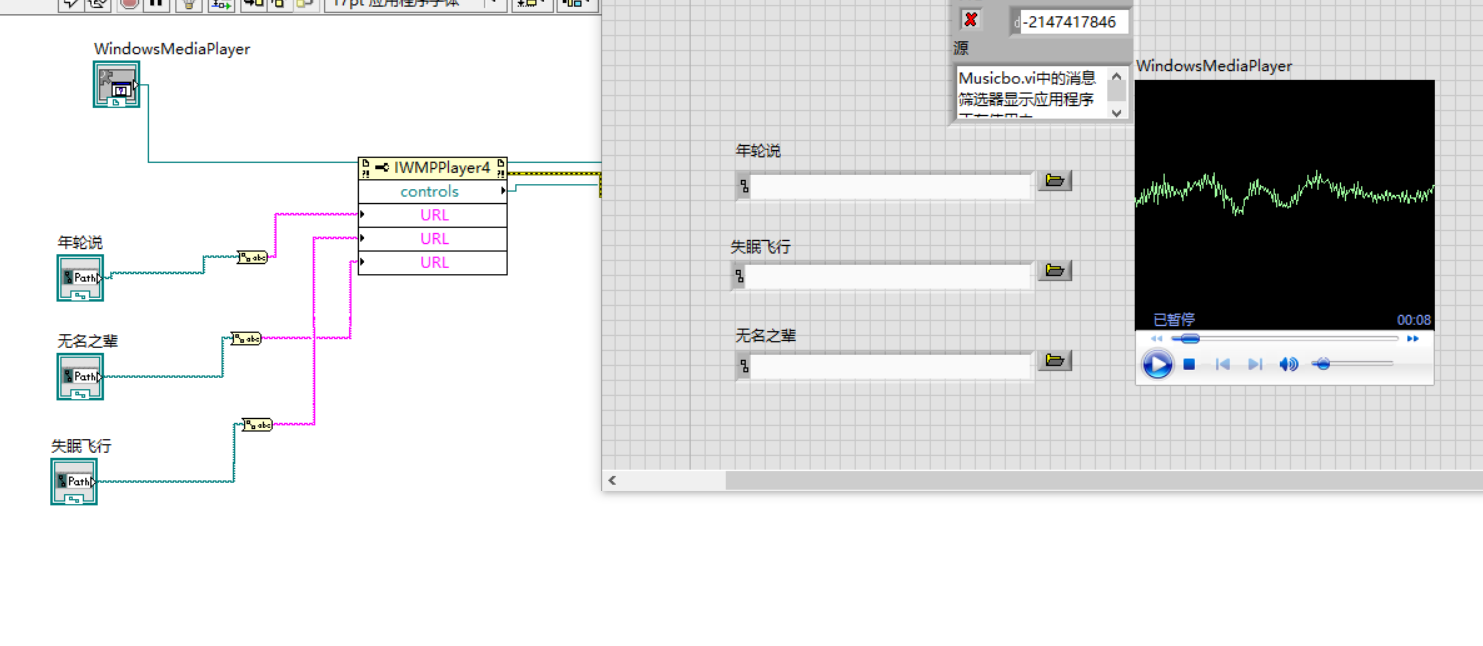Image resolution: width=1483 pixels, height=646 pixels.
Task: Stop playback in Windows Media Player
Action: (x=1189, y=364)
